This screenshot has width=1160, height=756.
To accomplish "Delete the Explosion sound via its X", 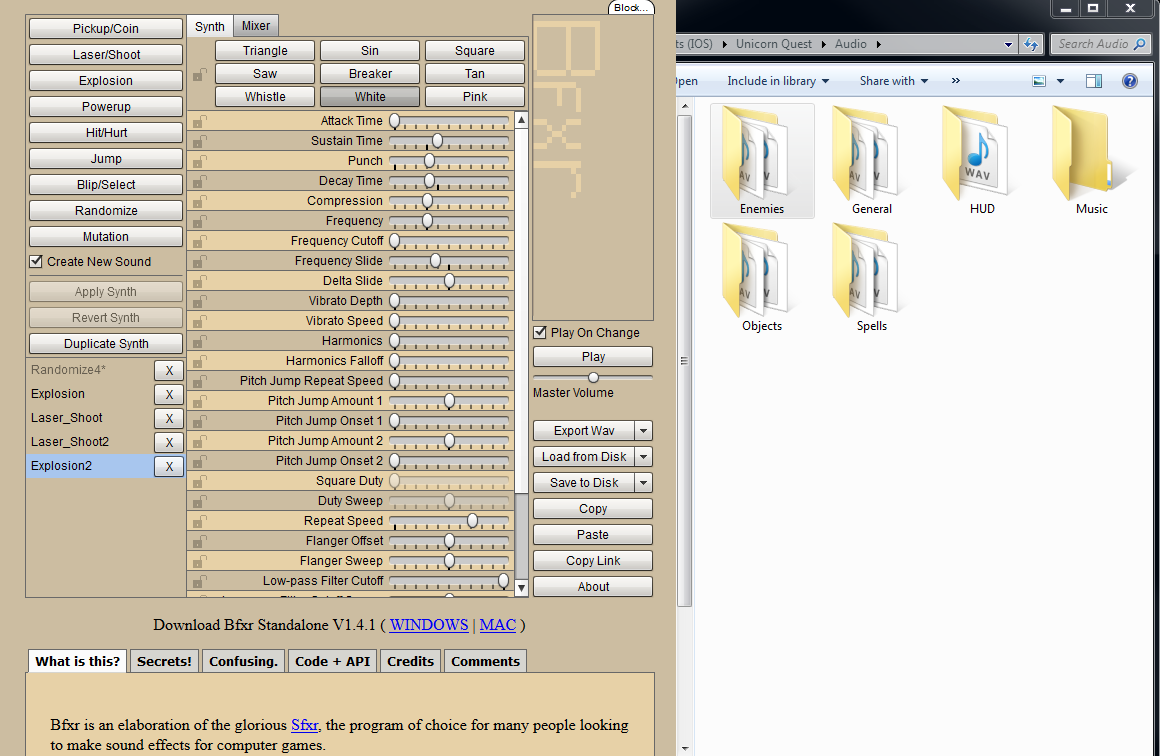I will click(x=169, y=394).
